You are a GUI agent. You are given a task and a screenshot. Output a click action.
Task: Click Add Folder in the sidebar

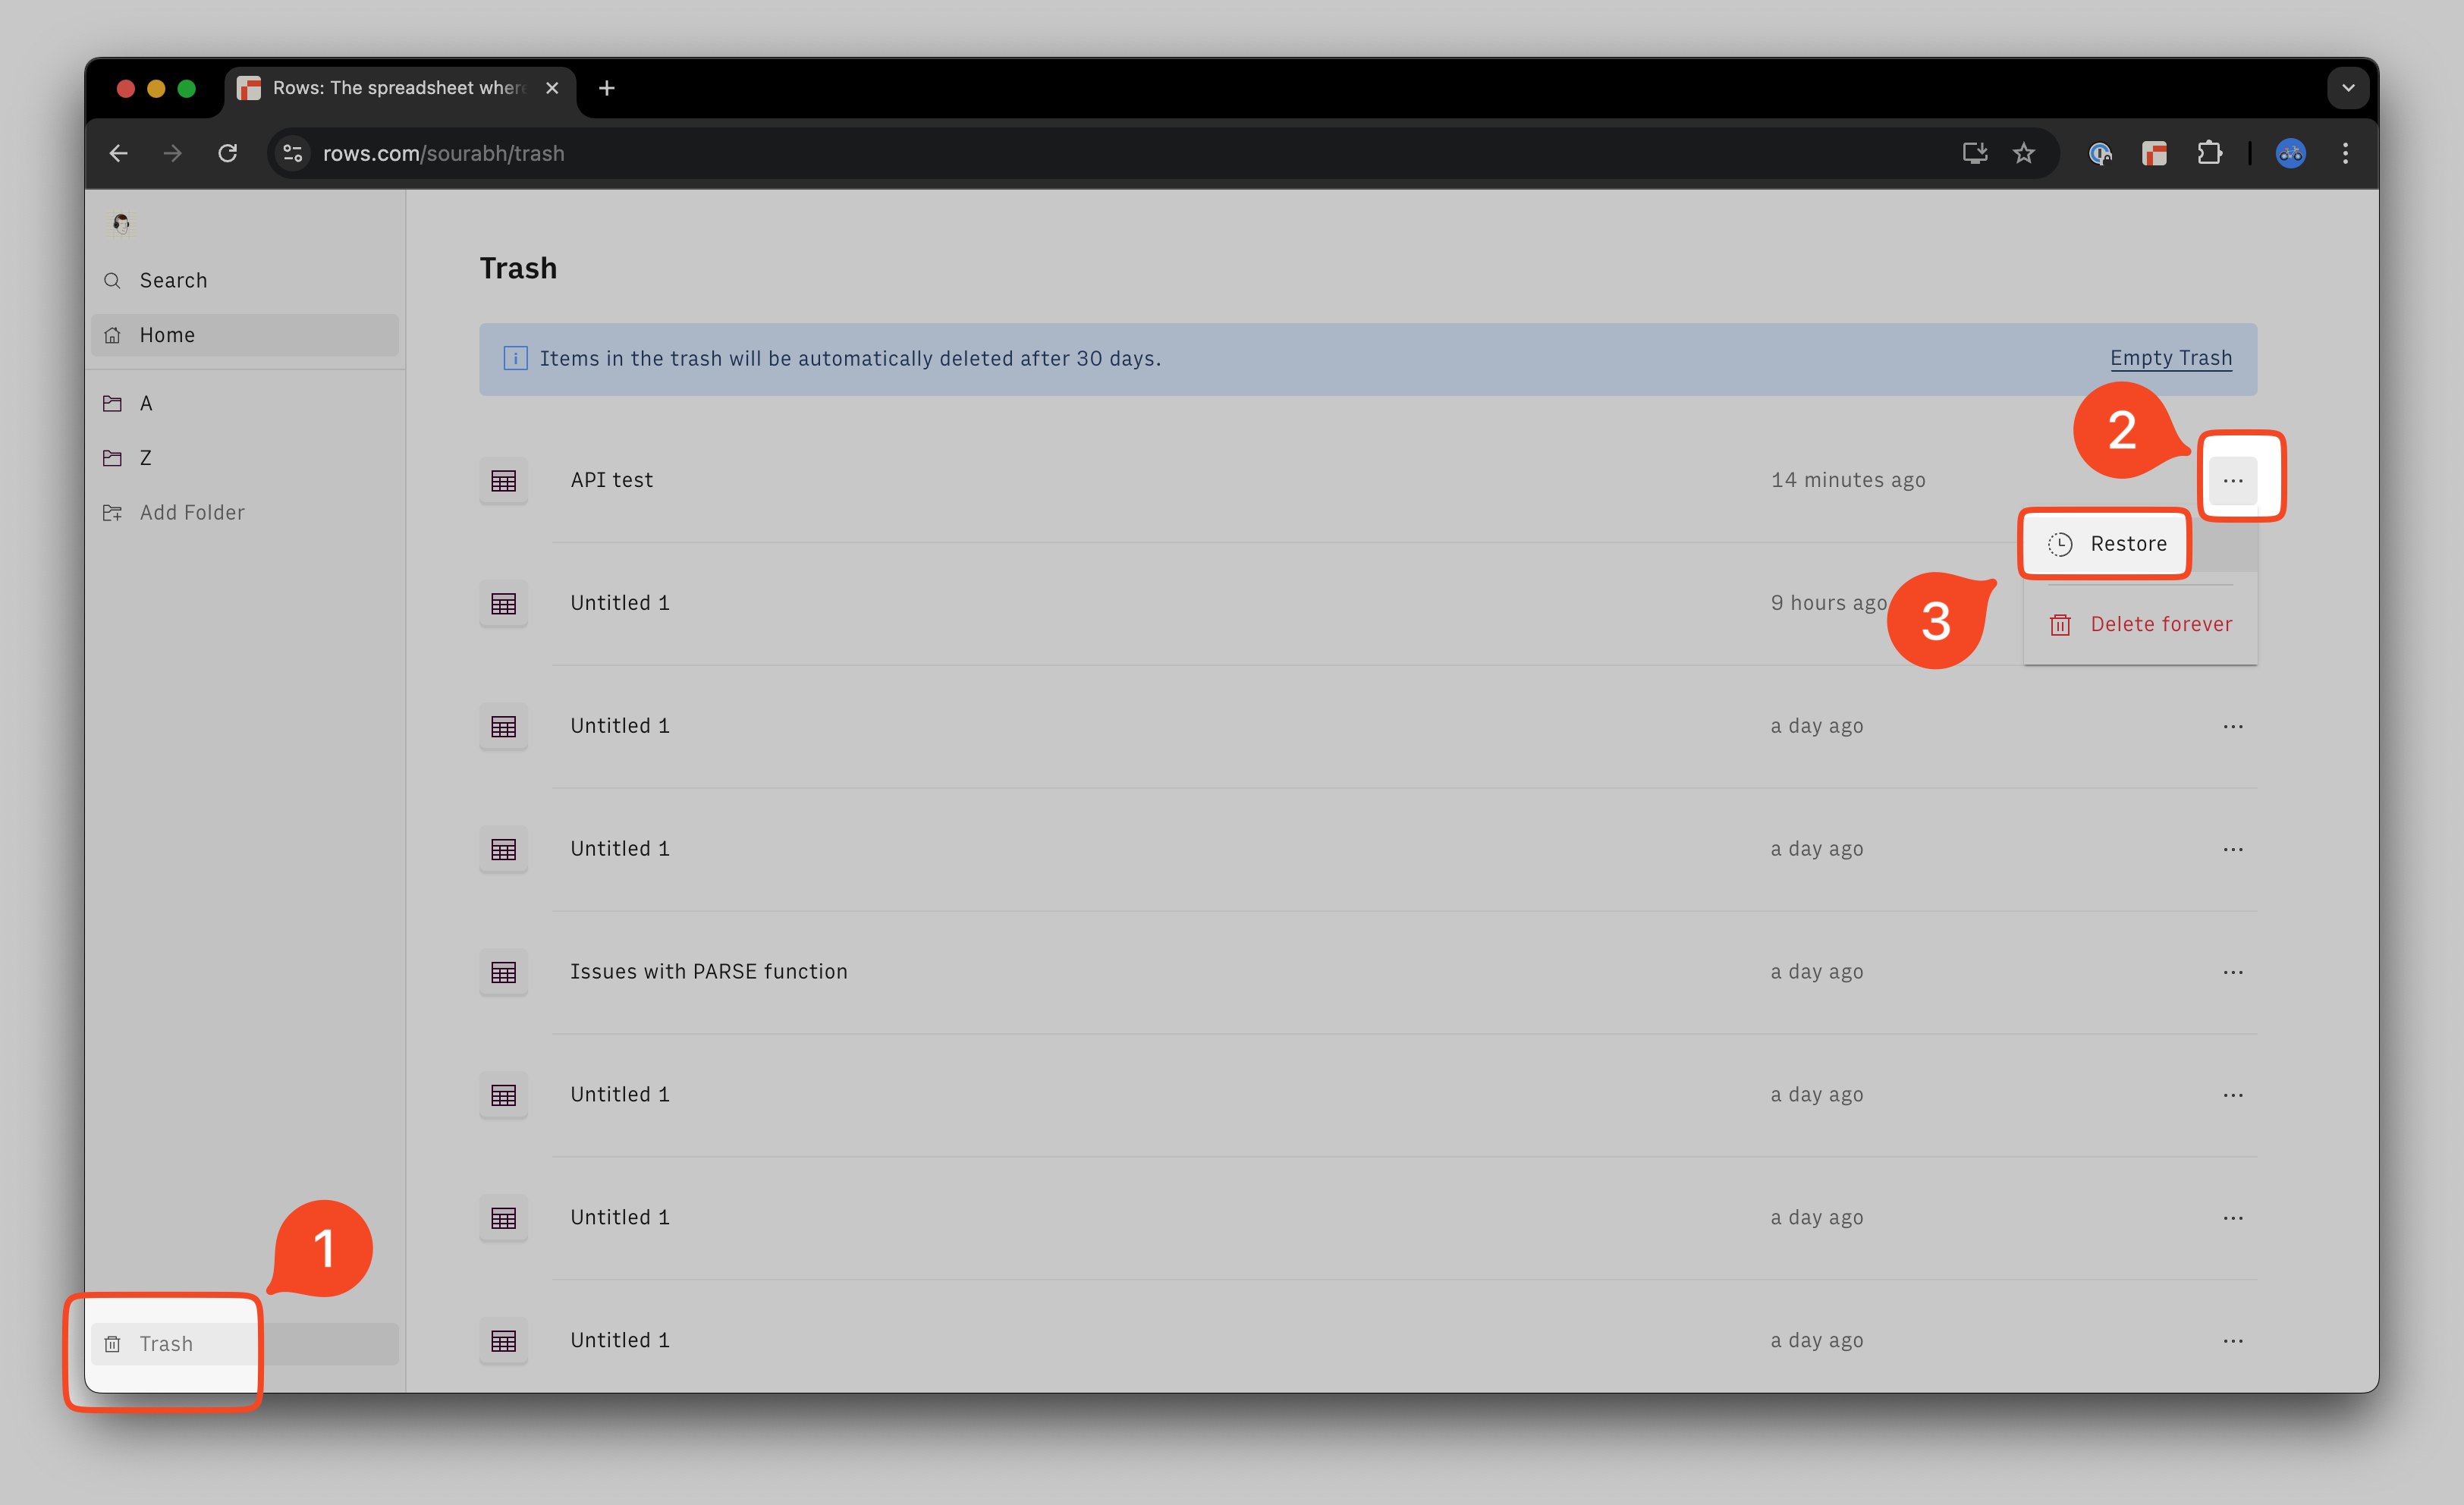click(x=191, y=512)
